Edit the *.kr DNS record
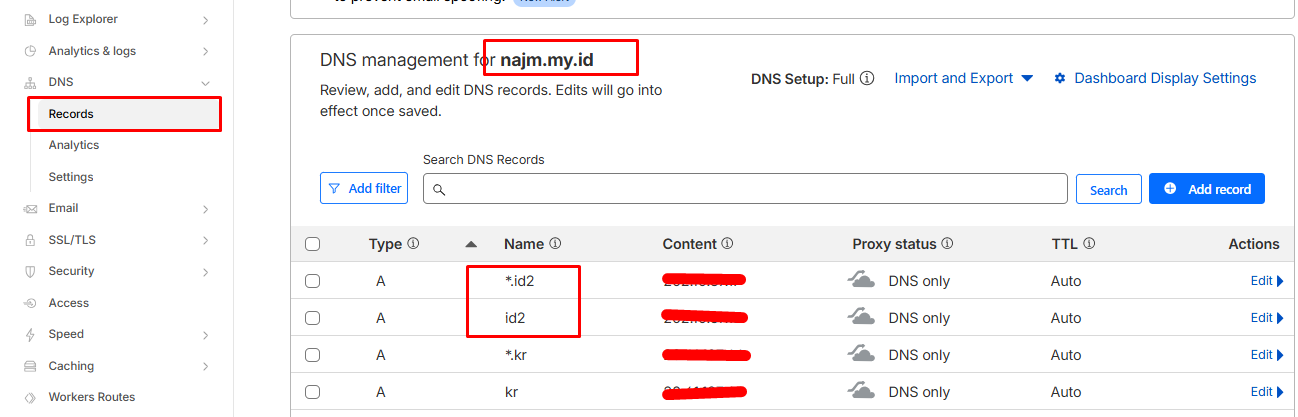 click(1267, 355)
